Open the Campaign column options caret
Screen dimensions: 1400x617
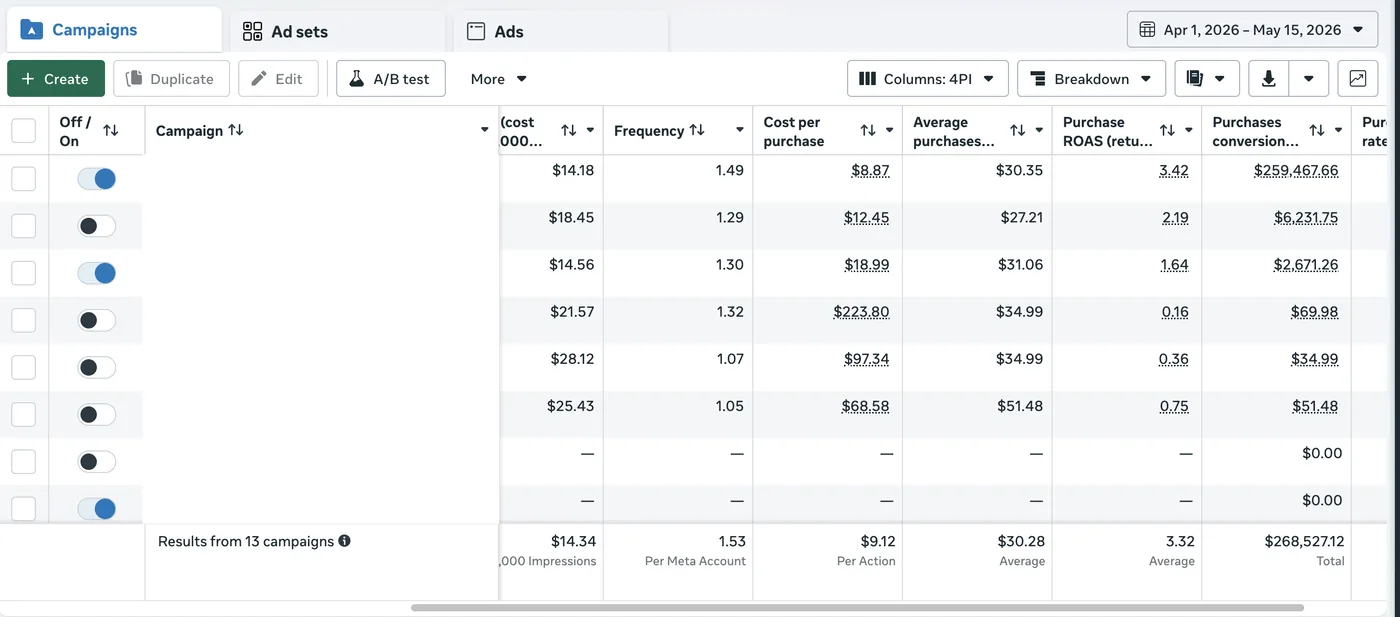[x=485, y=131]
